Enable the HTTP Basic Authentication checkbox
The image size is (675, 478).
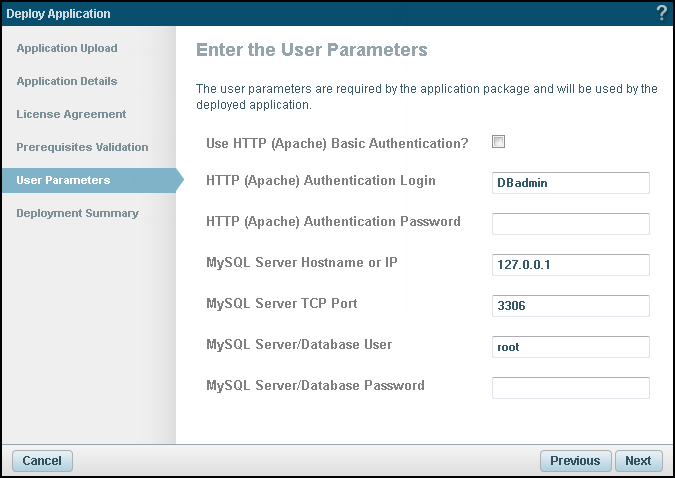(x=499, y=142)
